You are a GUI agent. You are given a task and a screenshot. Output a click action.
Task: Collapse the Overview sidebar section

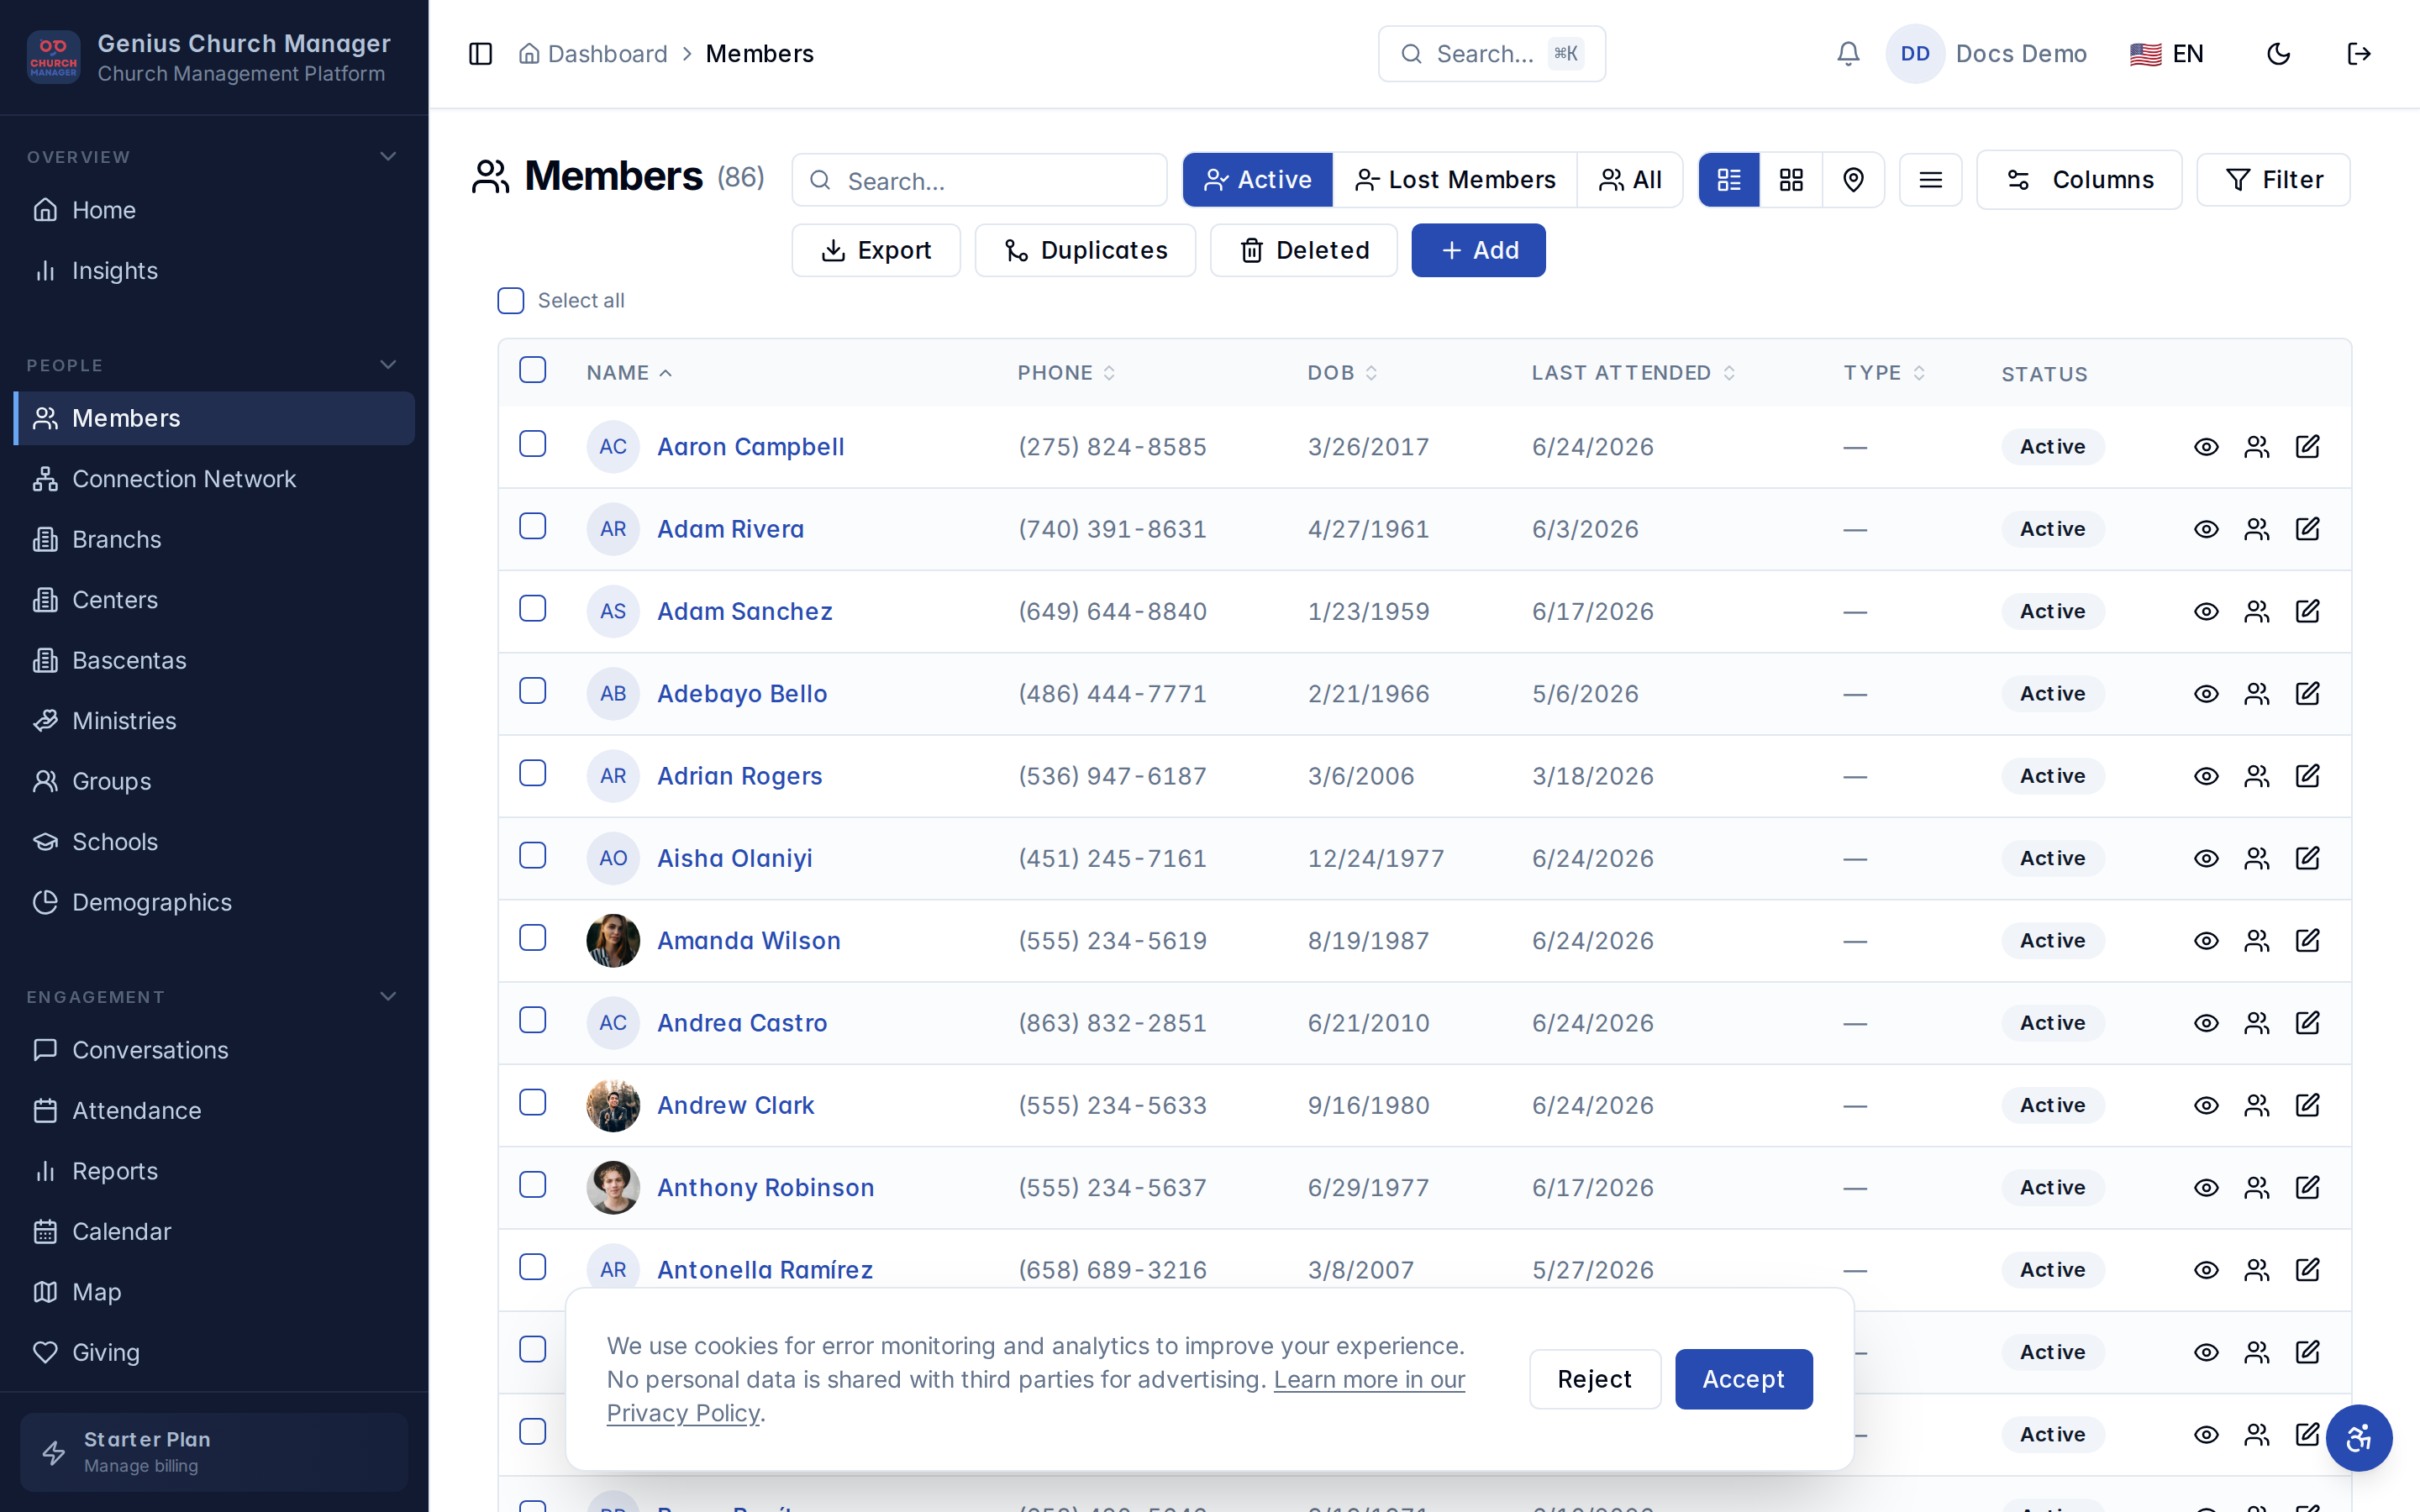tap(388, 157)
